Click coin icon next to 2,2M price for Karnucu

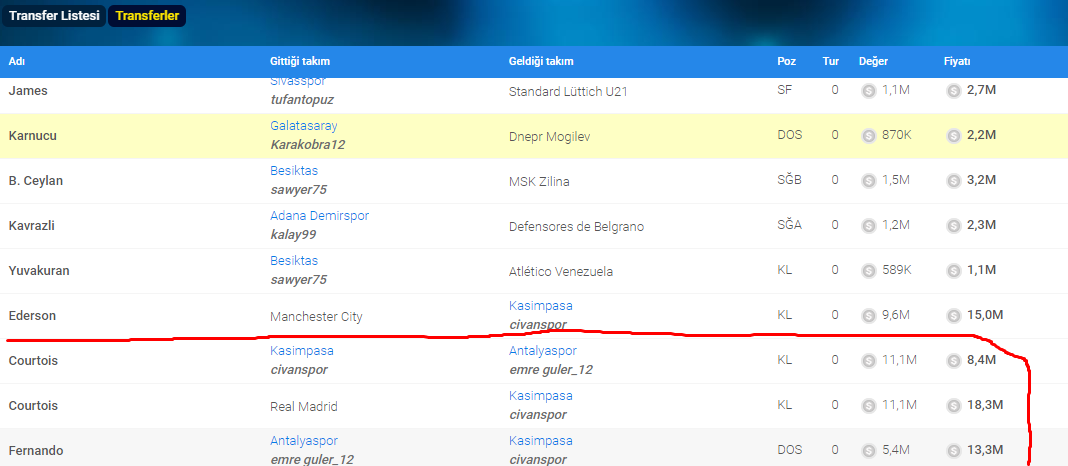(x=954, y=136)
